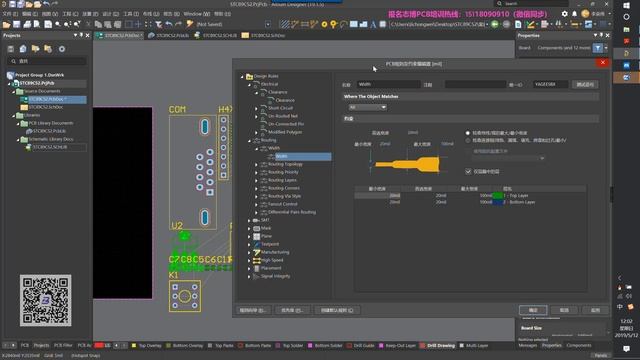The image size is (640, 360).
Task: Click the place string letter A icon
Action: 373,24
